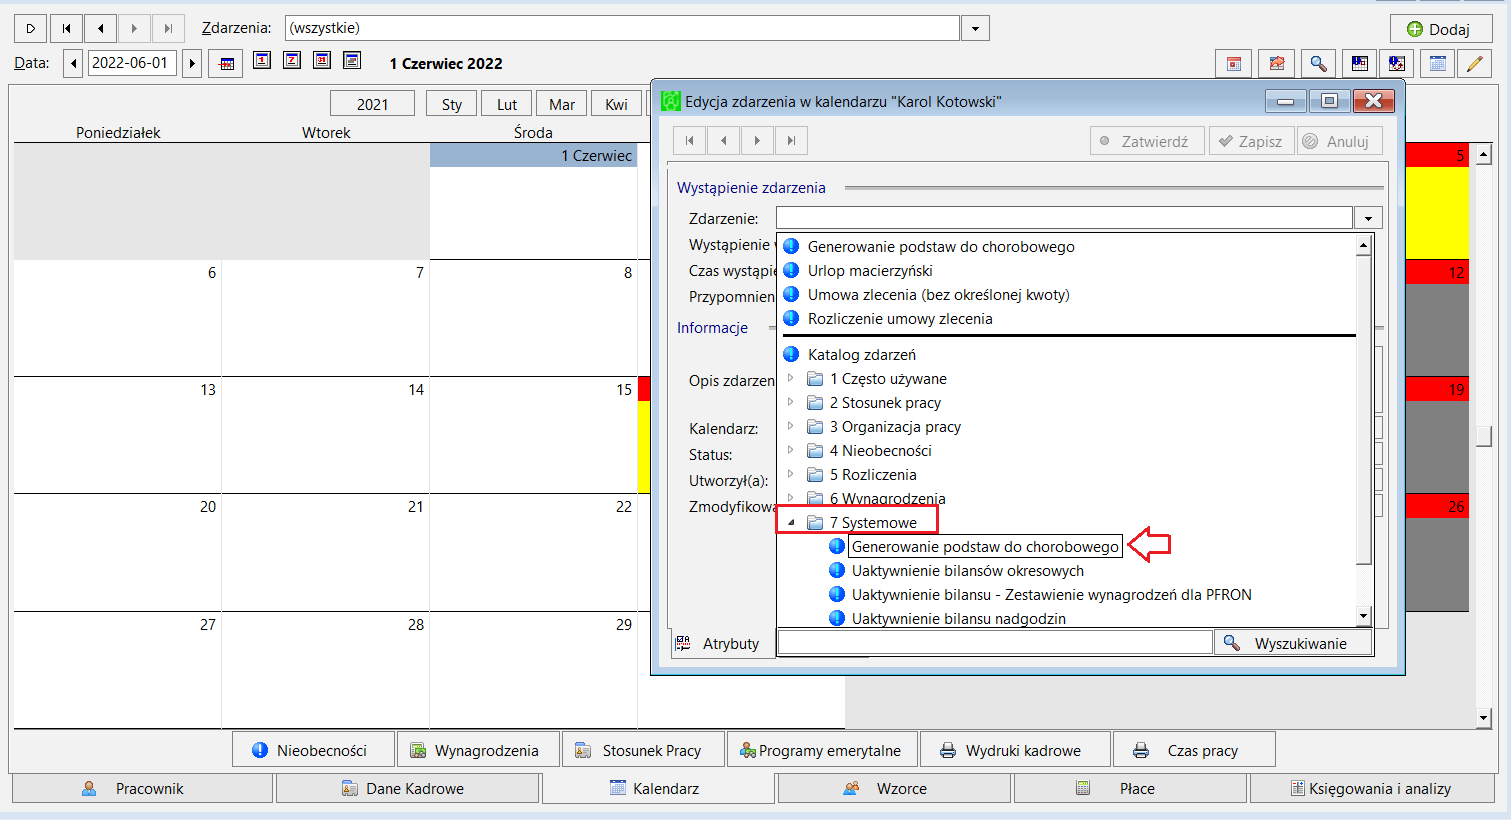Expand the 5 Rozliczenia folder

coord(790,474)
